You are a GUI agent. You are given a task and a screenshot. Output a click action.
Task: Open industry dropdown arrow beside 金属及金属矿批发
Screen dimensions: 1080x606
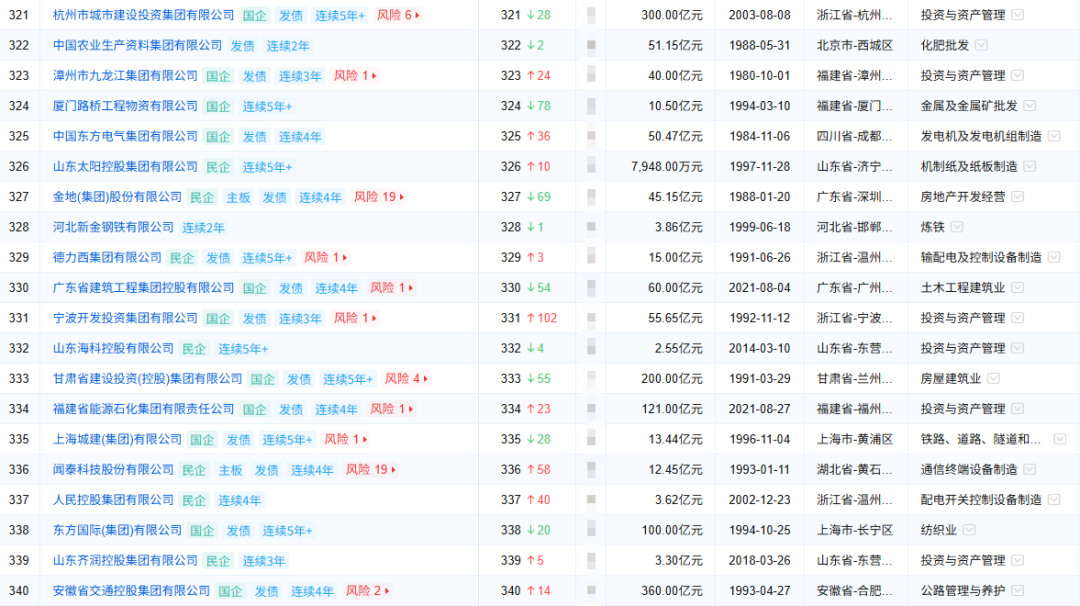click(x=1030, y=106)
